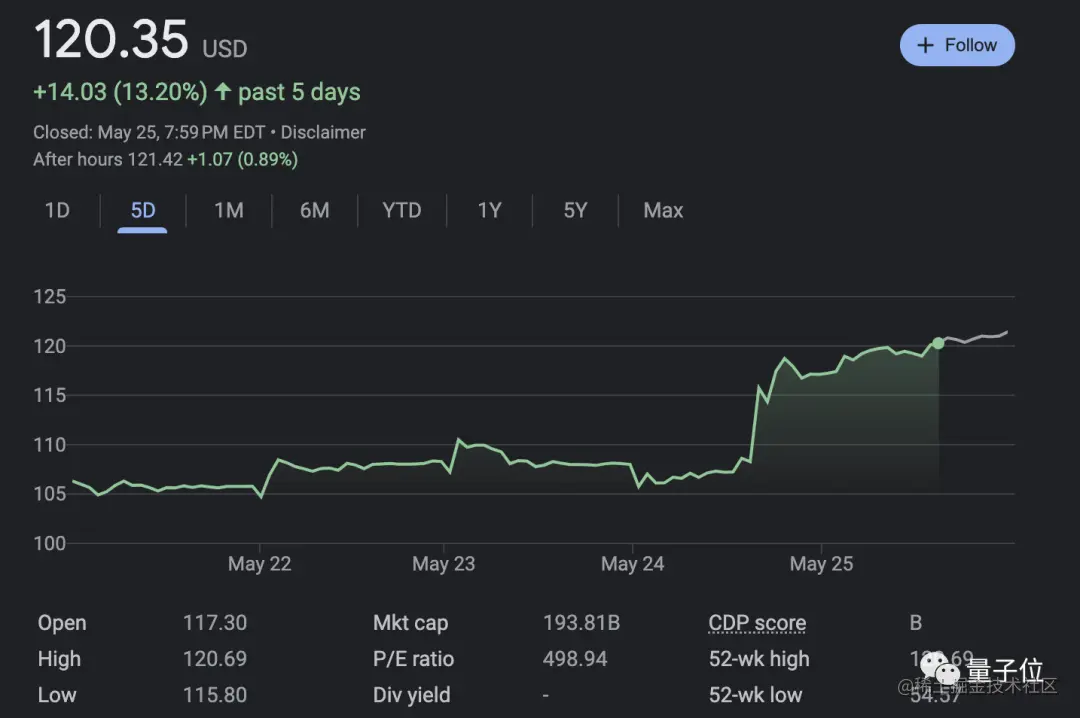The height and width of the screenshot is (718, 1080).
Task: Show the 1M chart range
Action: (229, 210)
